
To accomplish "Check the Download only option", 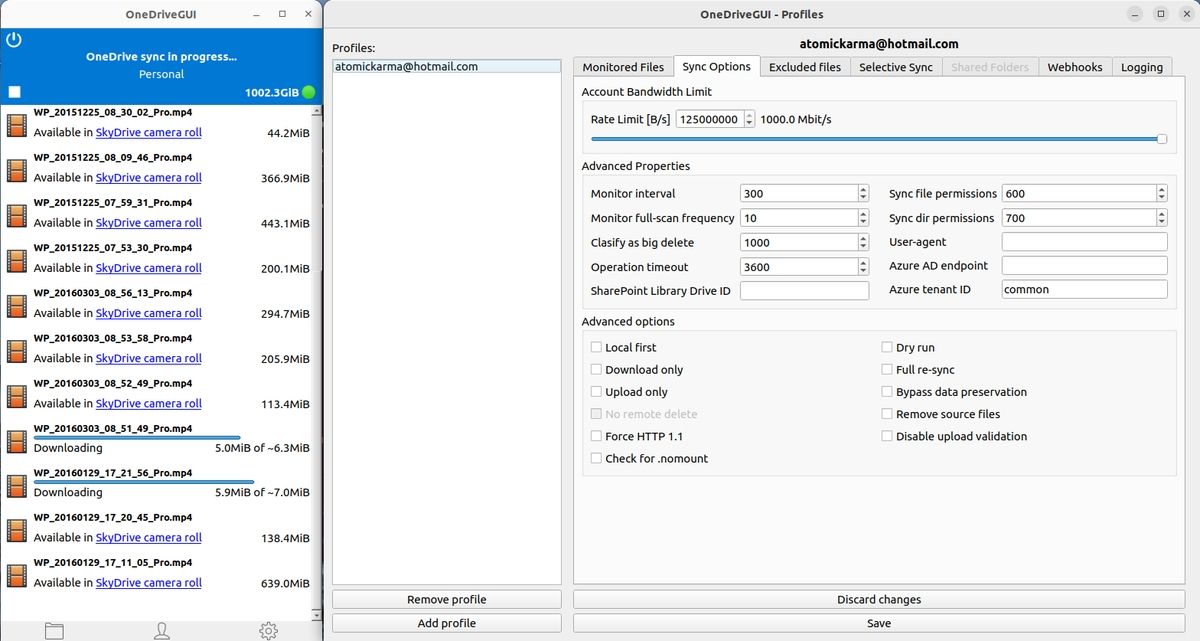I will pyautogui.click(x=596, y=369).
